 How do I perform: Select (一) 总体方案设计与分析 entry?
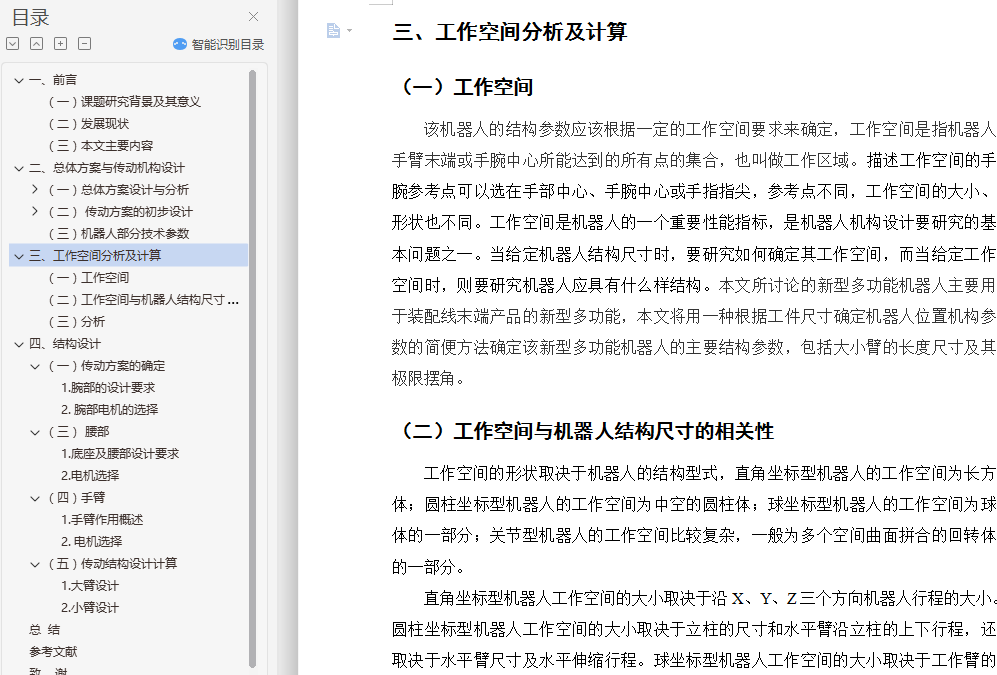tap(119, 189)
